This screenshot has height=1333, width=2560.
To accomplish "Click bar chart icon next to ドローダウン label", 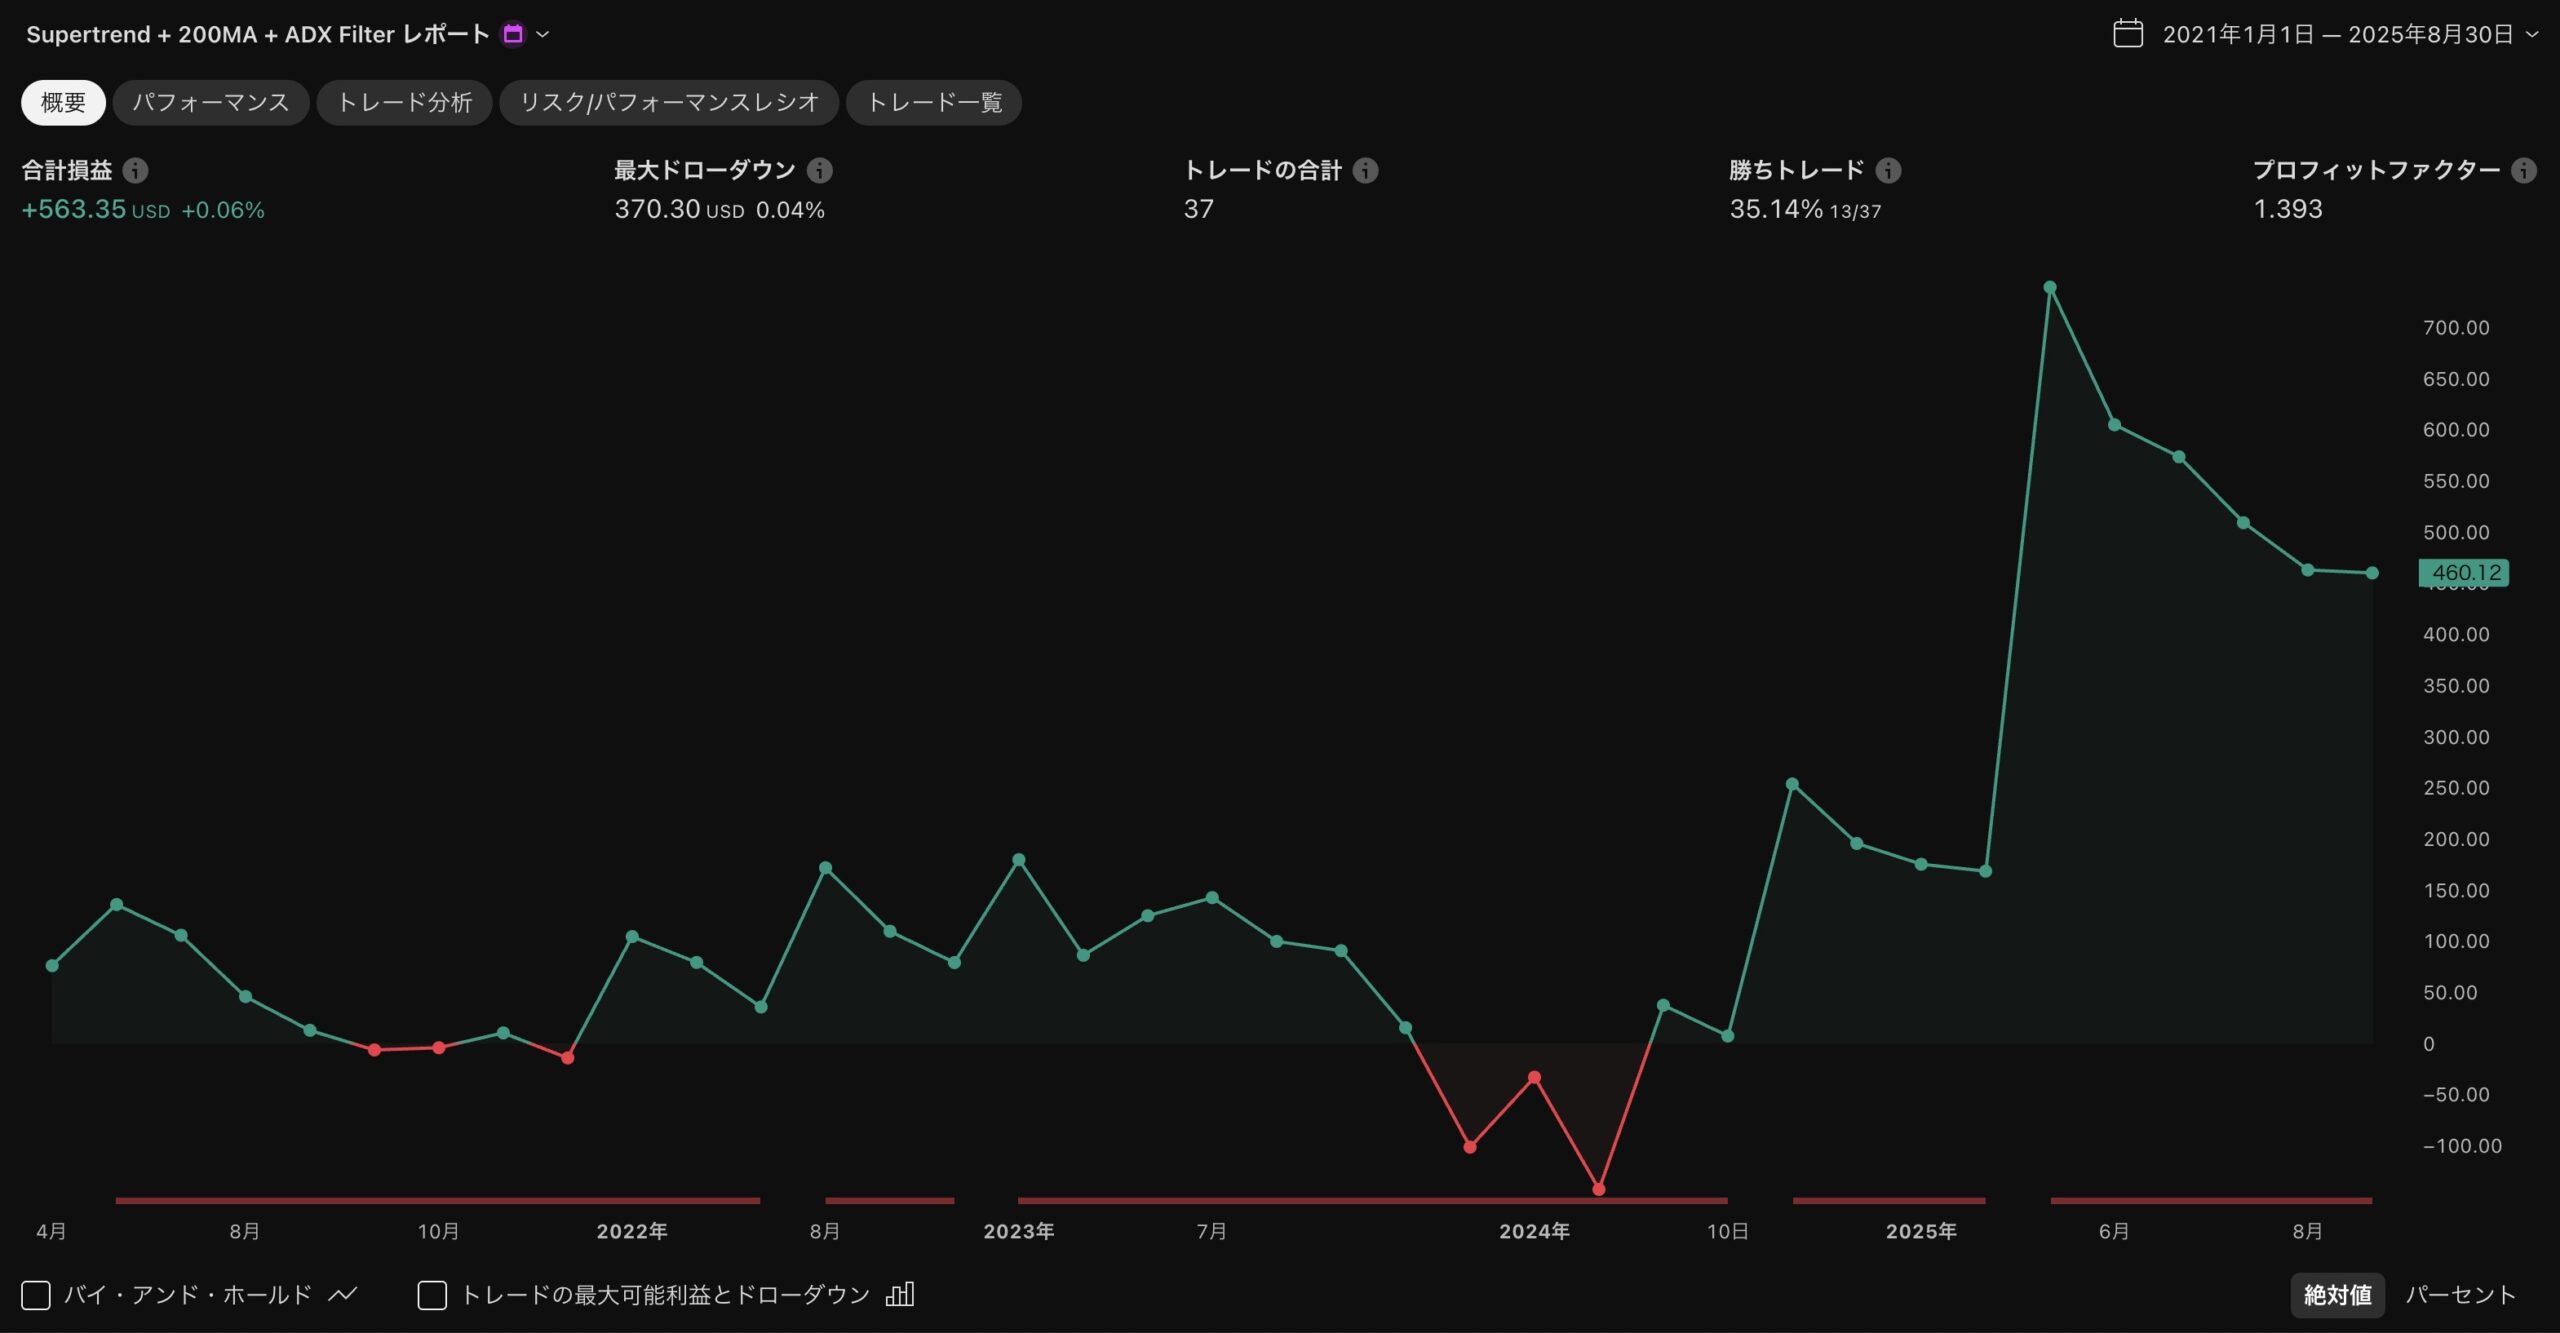I will pyautogui.click(x=900, y=1295).
